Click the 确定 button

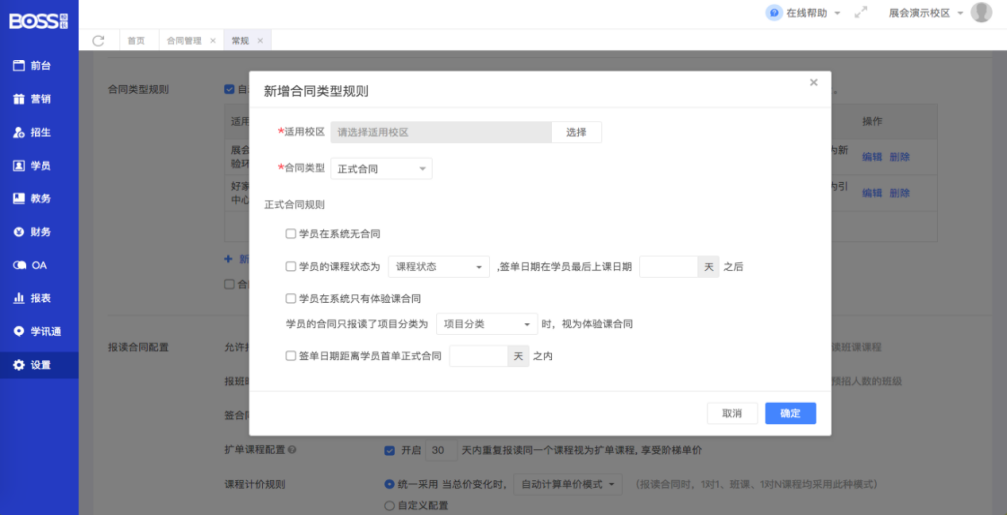(x=790, y=413)
